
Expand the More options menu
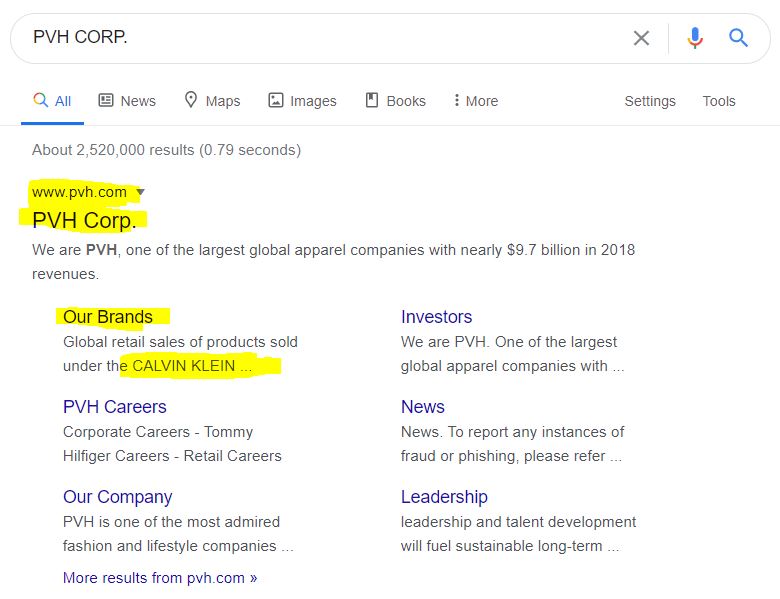tap(475, 101)
